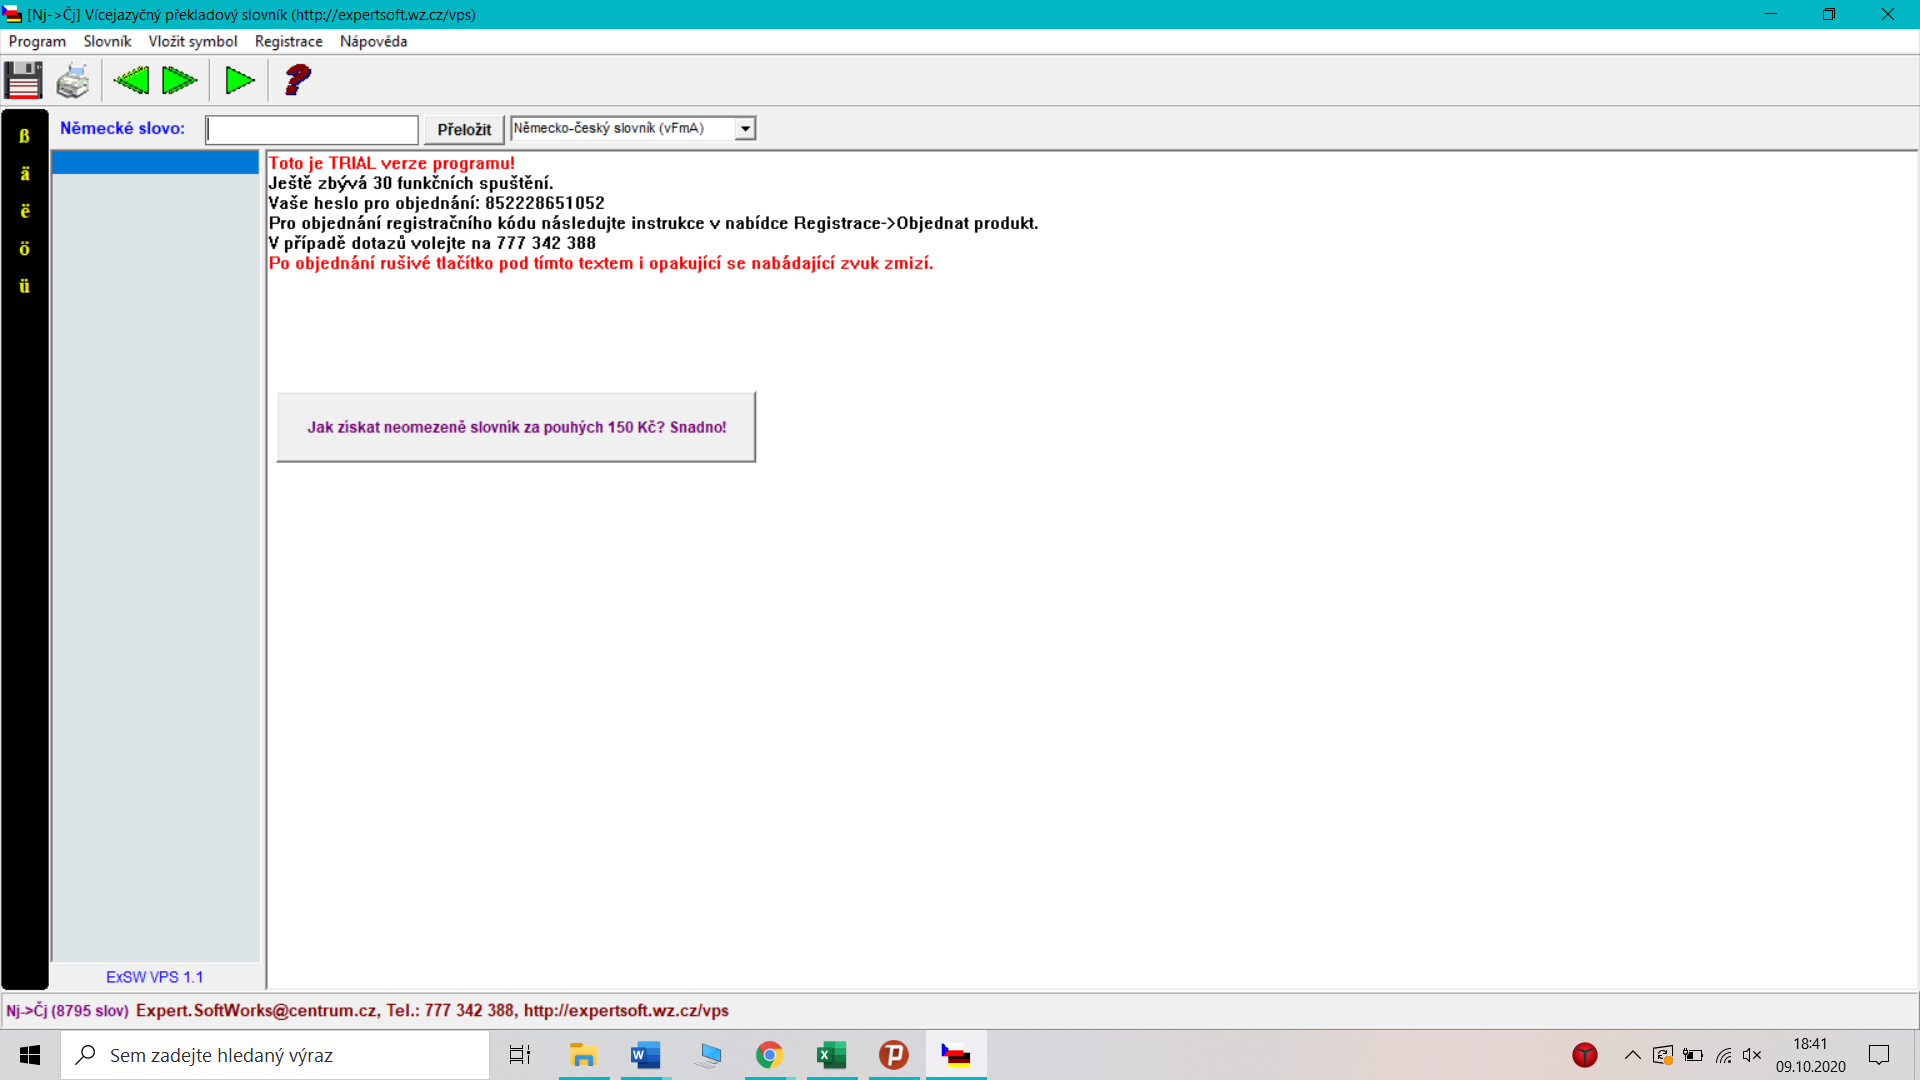Viewport: 1920px width, 1080px height.
Task: Click the red question mark help icon
Action: pos(297,80)
